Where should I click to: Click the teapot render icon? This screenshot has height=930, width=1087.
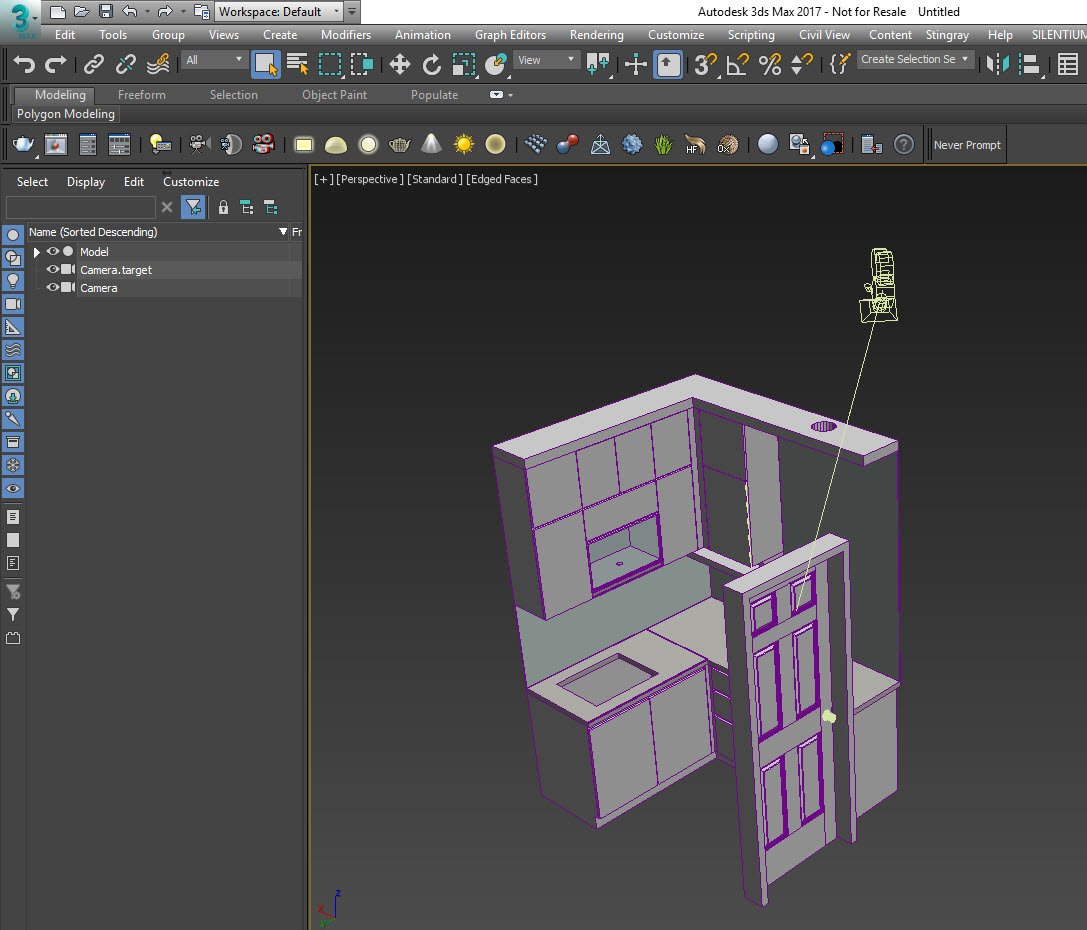(x=23, y=145)
